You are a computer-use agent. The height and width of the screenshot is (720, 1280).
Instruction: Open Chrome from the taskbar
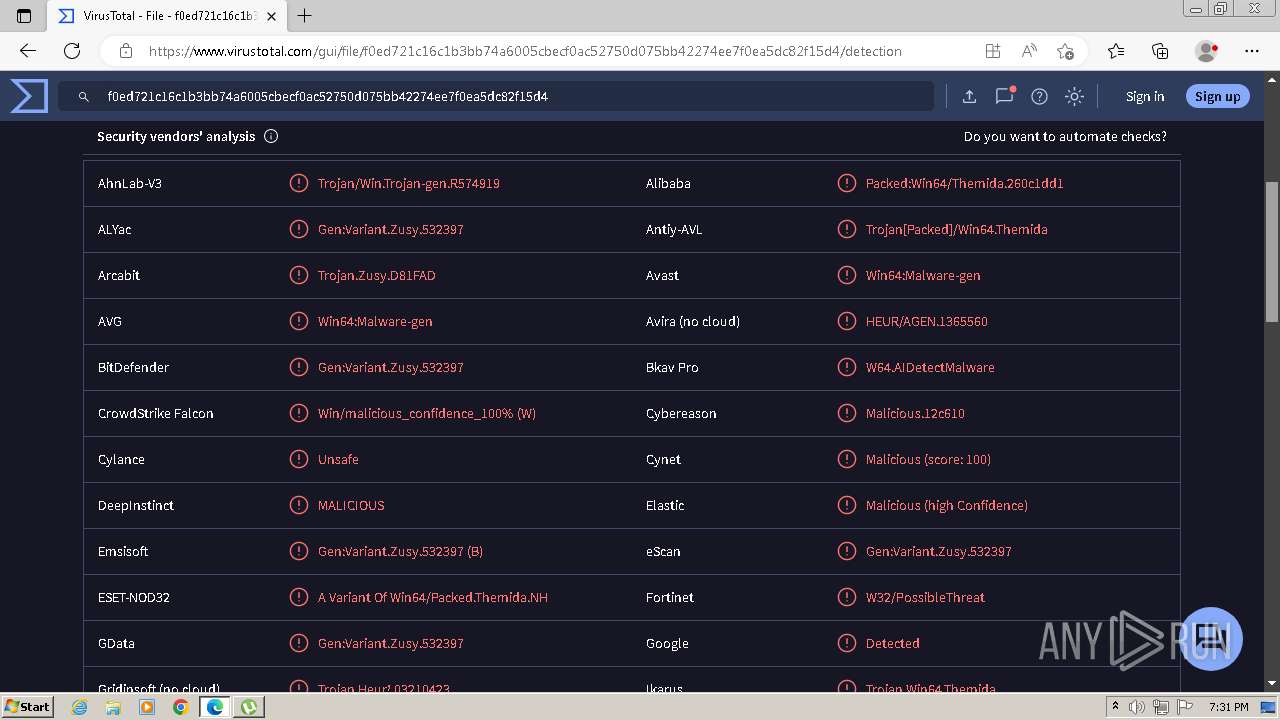(x=180, y=707)
